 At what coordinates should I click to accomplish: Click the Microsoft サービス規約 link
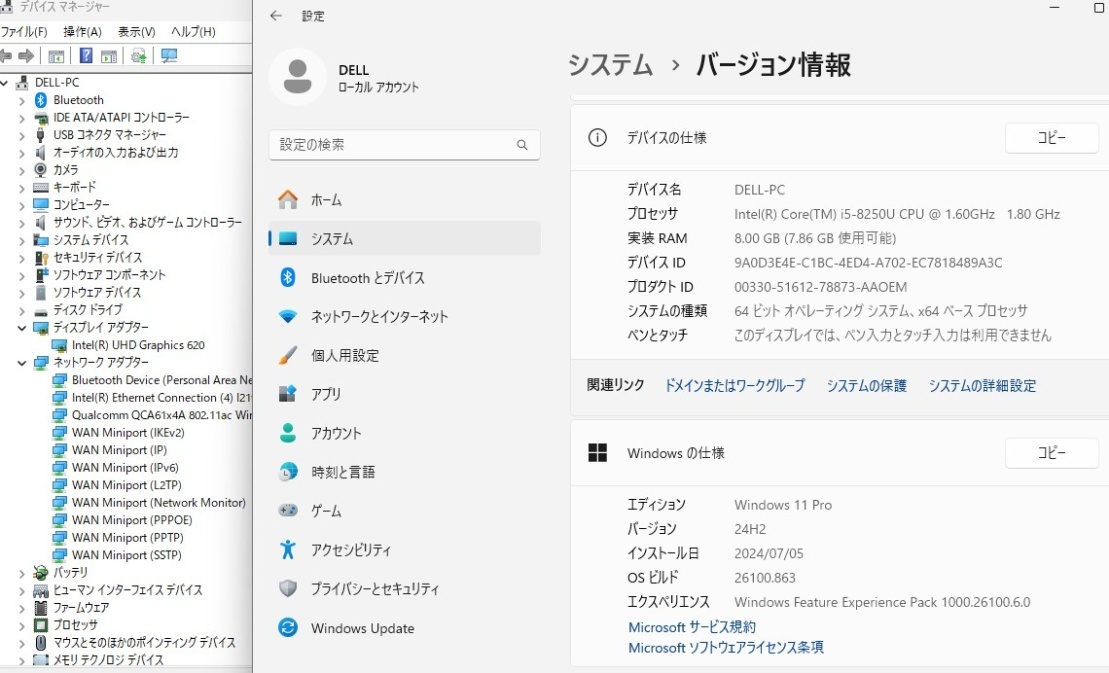(x=691, y=627)
